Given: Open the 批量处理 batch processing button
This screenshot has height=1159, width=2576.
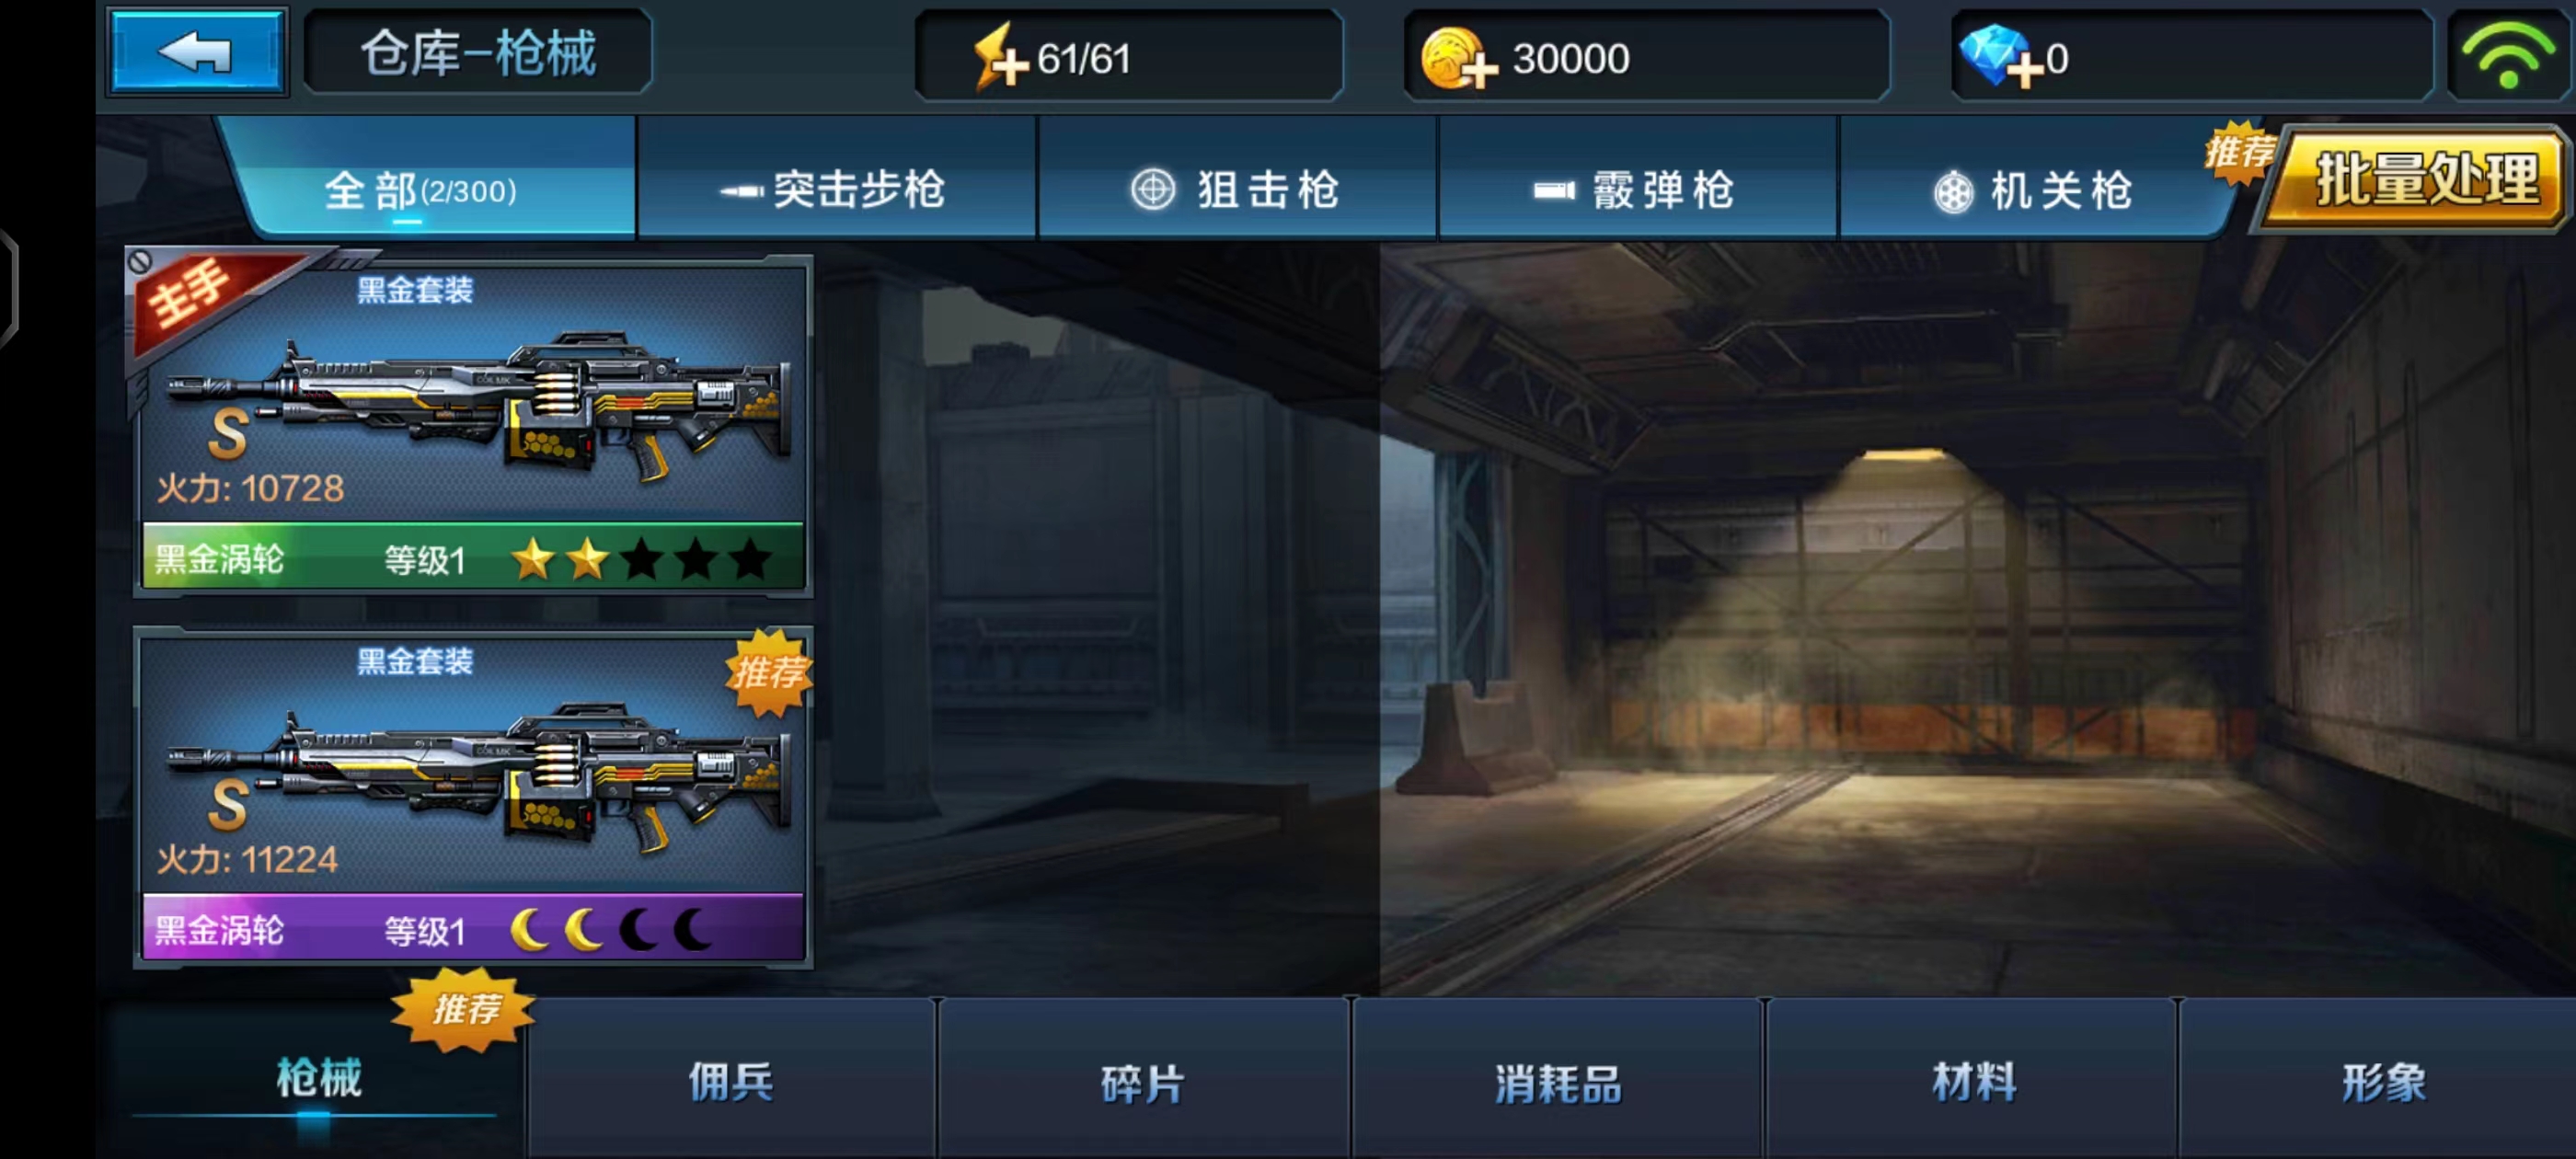Looking at the screenshot, I should 2415,180.
